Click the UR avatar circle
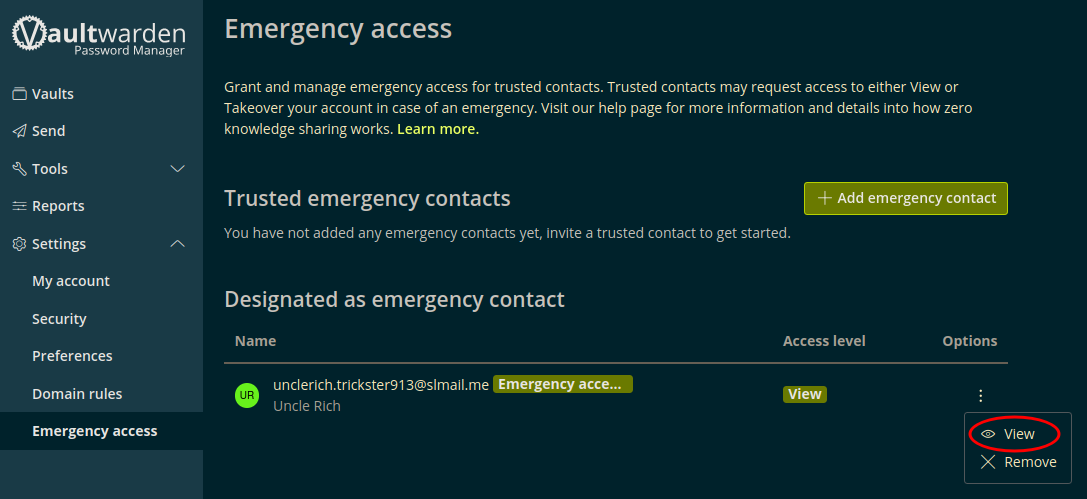The width and height of the screenshot is (1087, 499). [x=246, y=396]
